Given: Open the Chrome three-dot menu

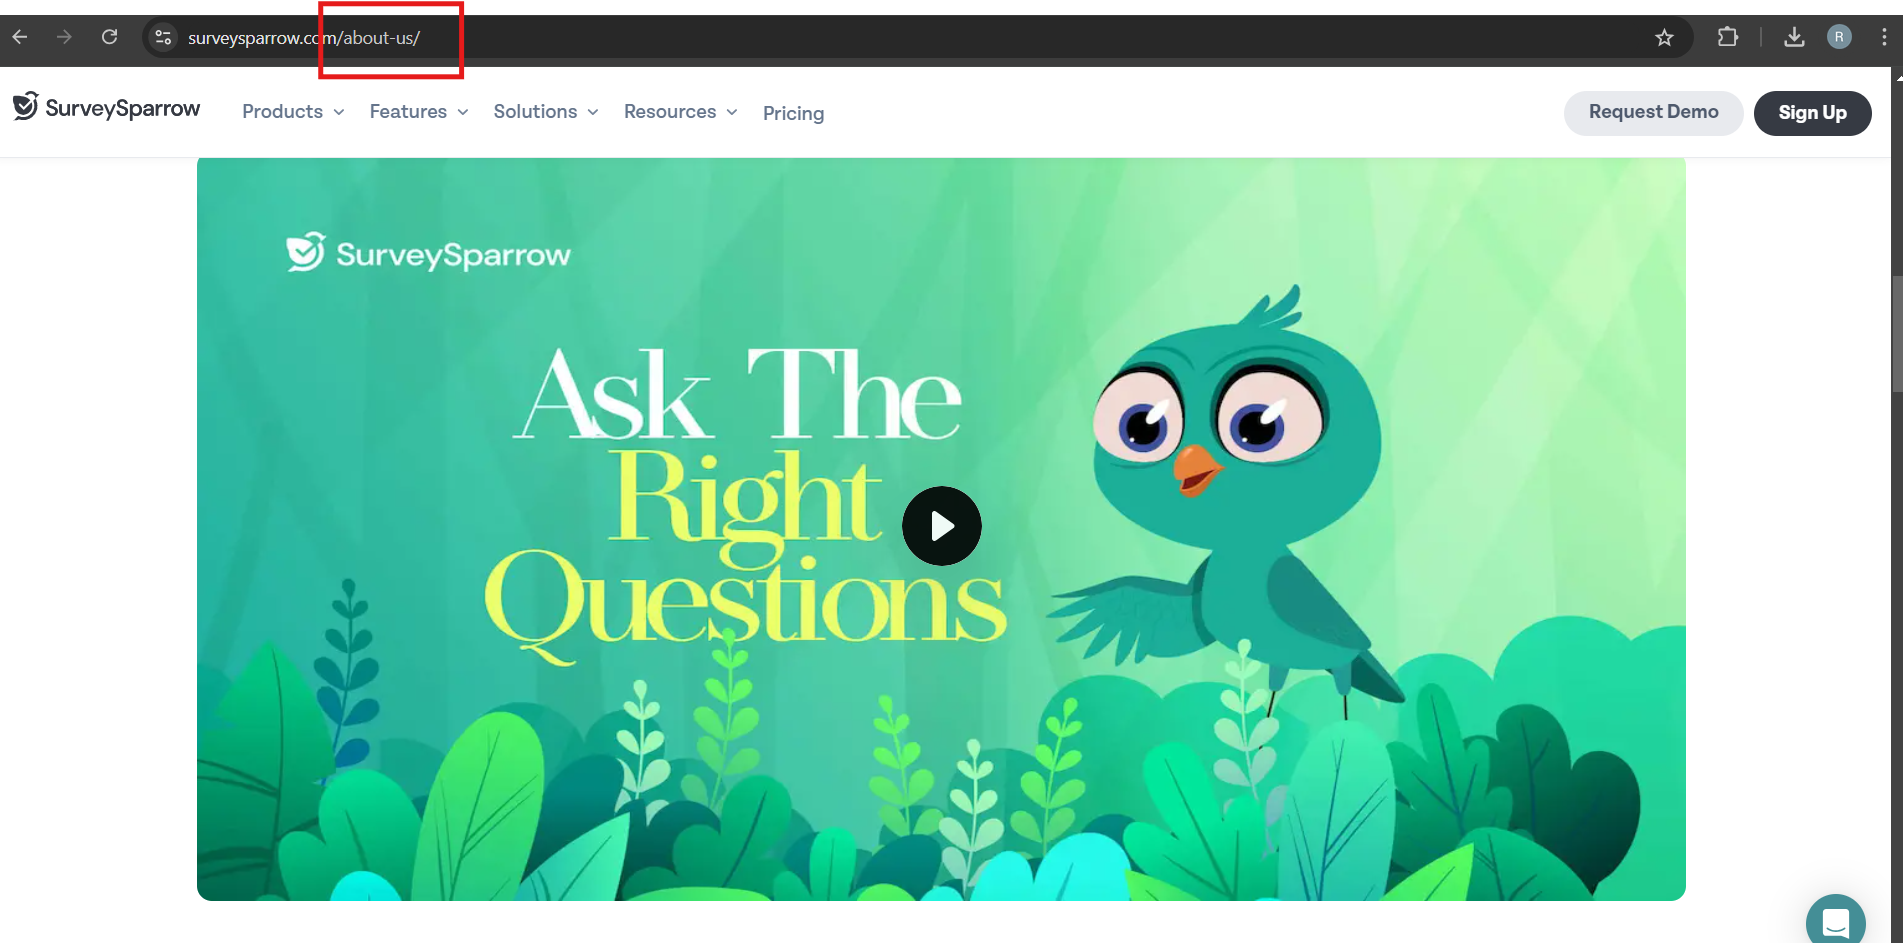Looking at the screenshot, I should coord(1884,37).
